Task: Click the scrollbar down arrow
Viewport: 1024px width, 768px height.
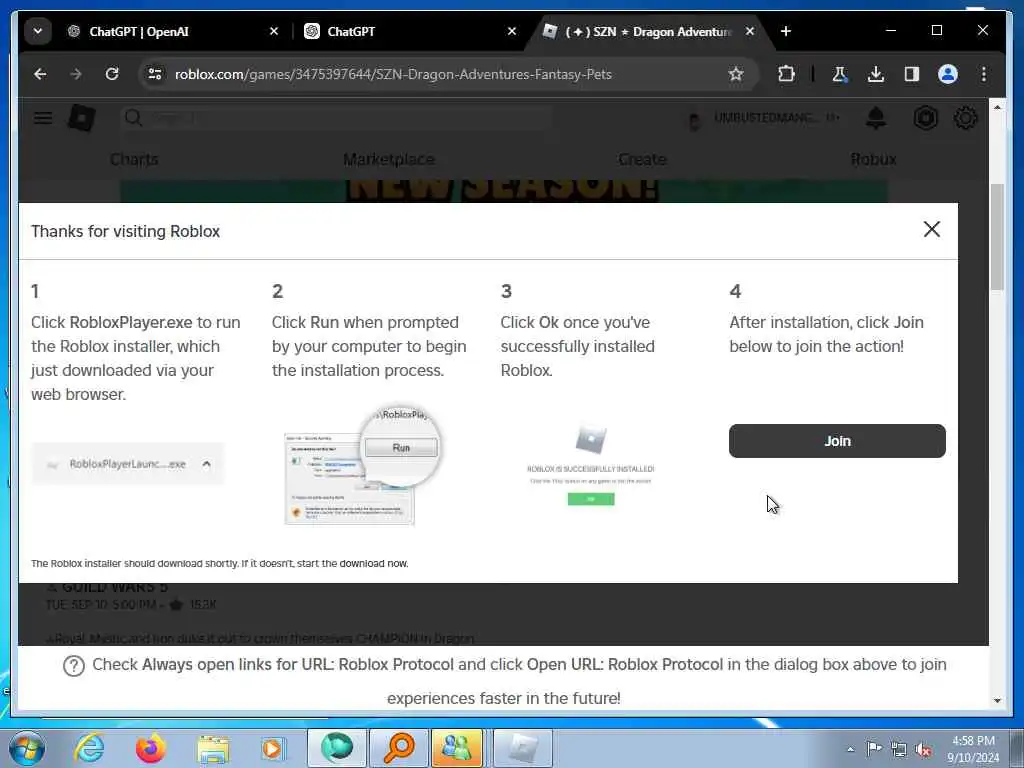Action: pyautogui.click(x=997, y=701)
